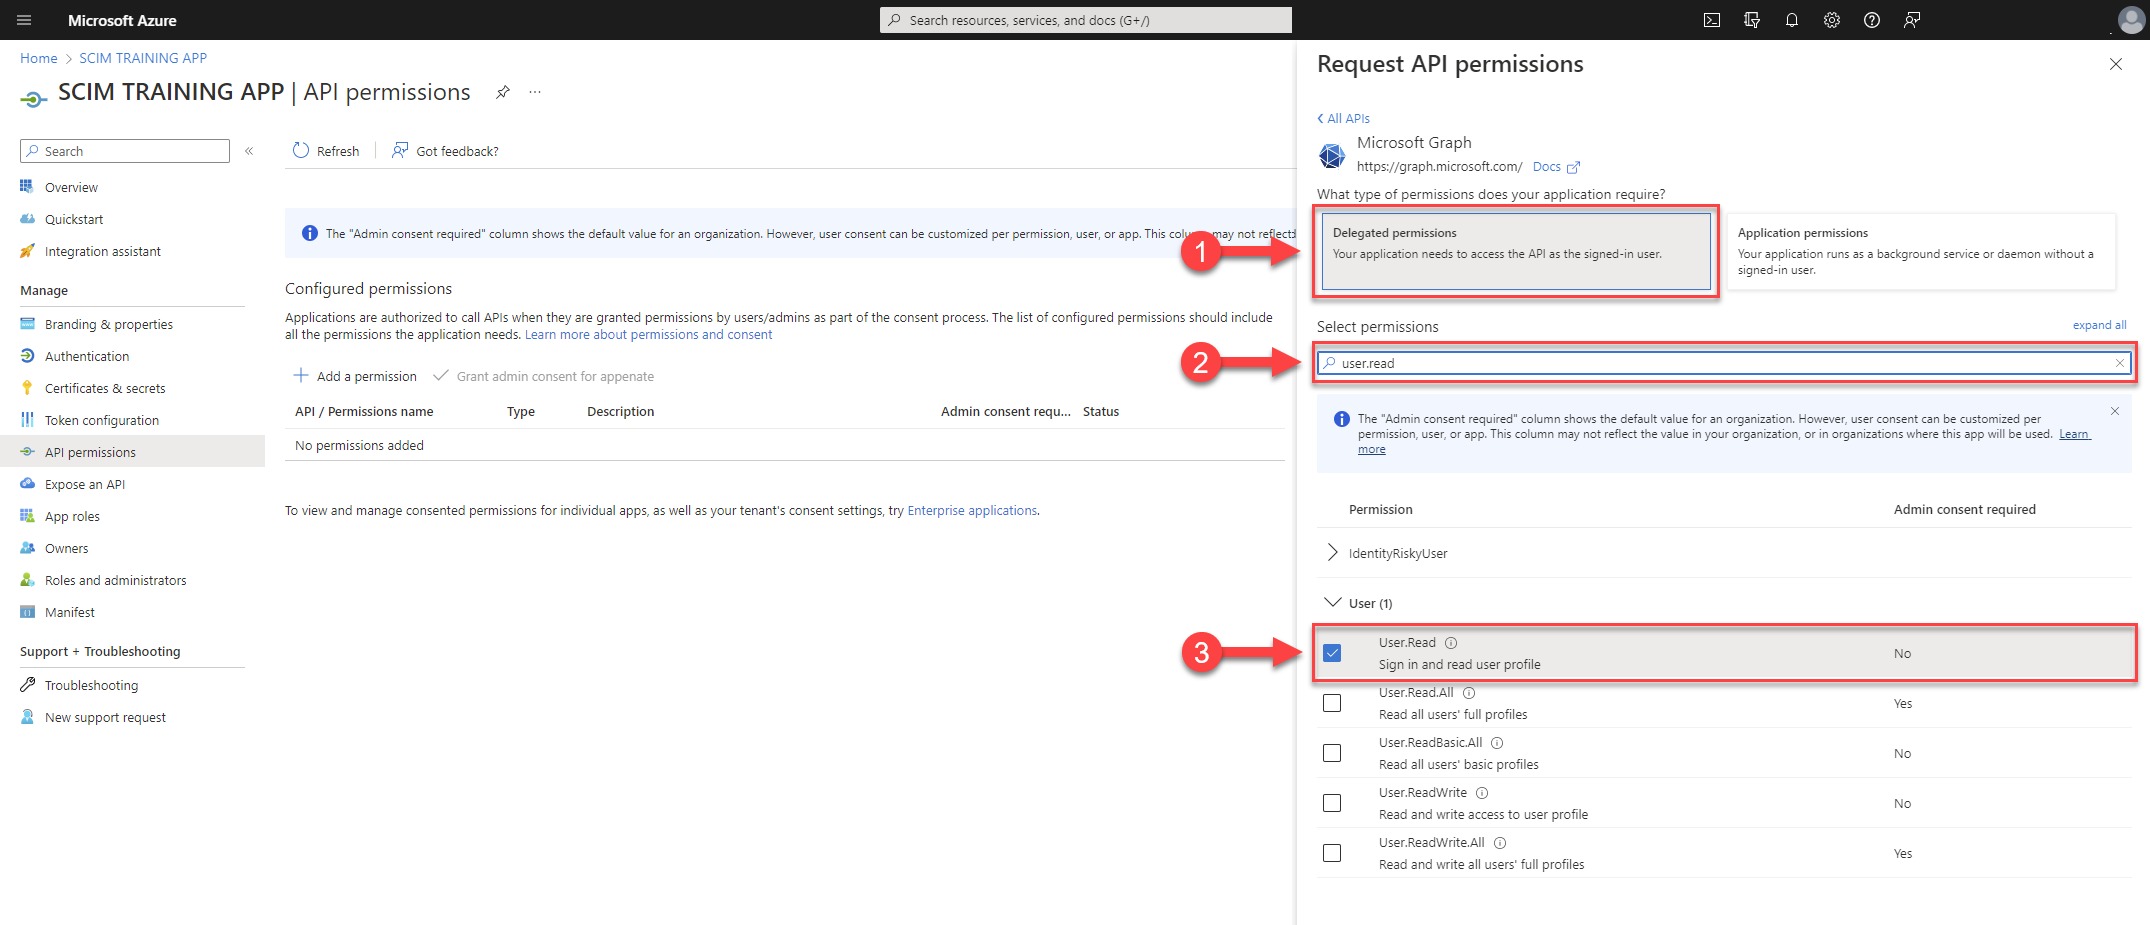Open Owners menu item
The height and width of the screenshot is (925, 2150).
66,548
